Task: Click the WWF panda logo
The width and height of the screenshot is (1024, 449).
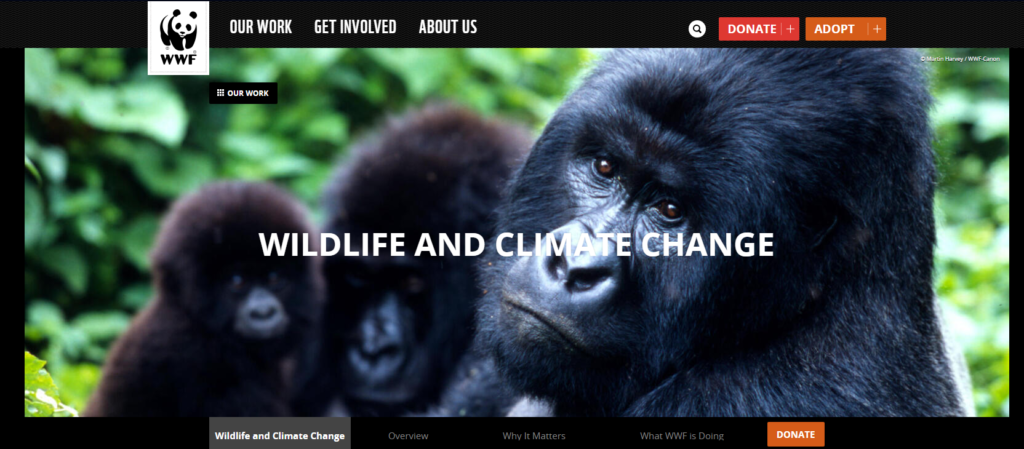Action: [178, 38]
